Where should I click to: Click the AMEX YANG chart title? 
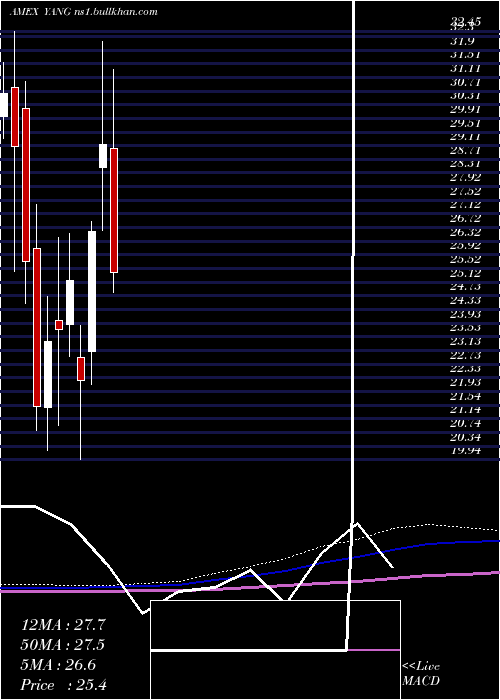point(83,12)
